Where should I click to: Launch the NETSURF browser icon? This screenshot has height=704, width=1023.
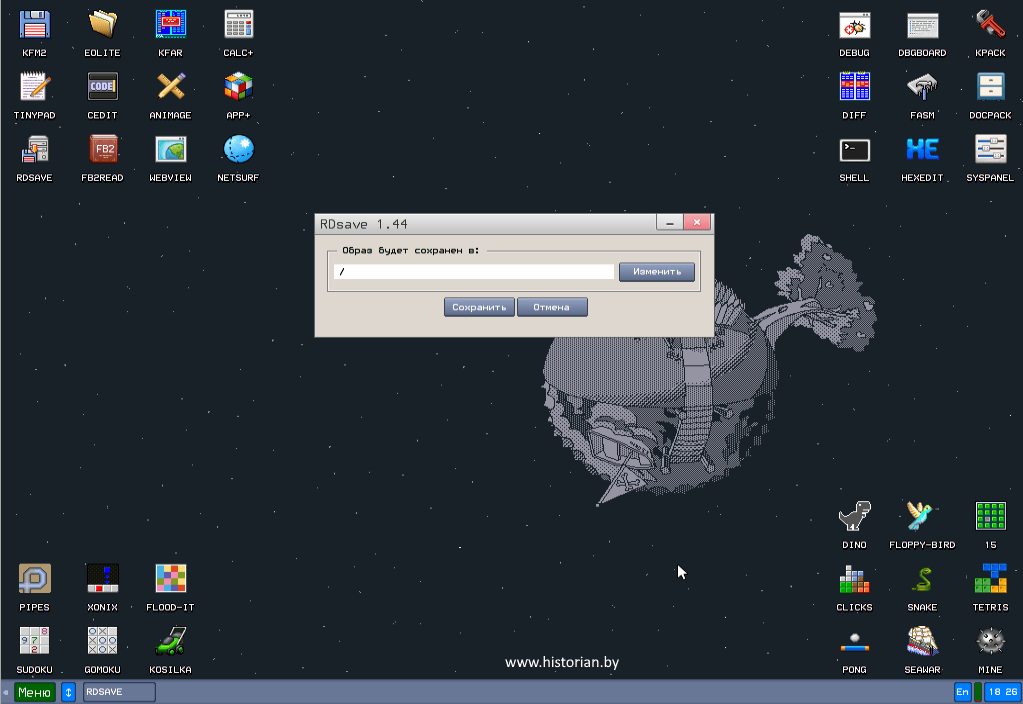pos(238,150)
